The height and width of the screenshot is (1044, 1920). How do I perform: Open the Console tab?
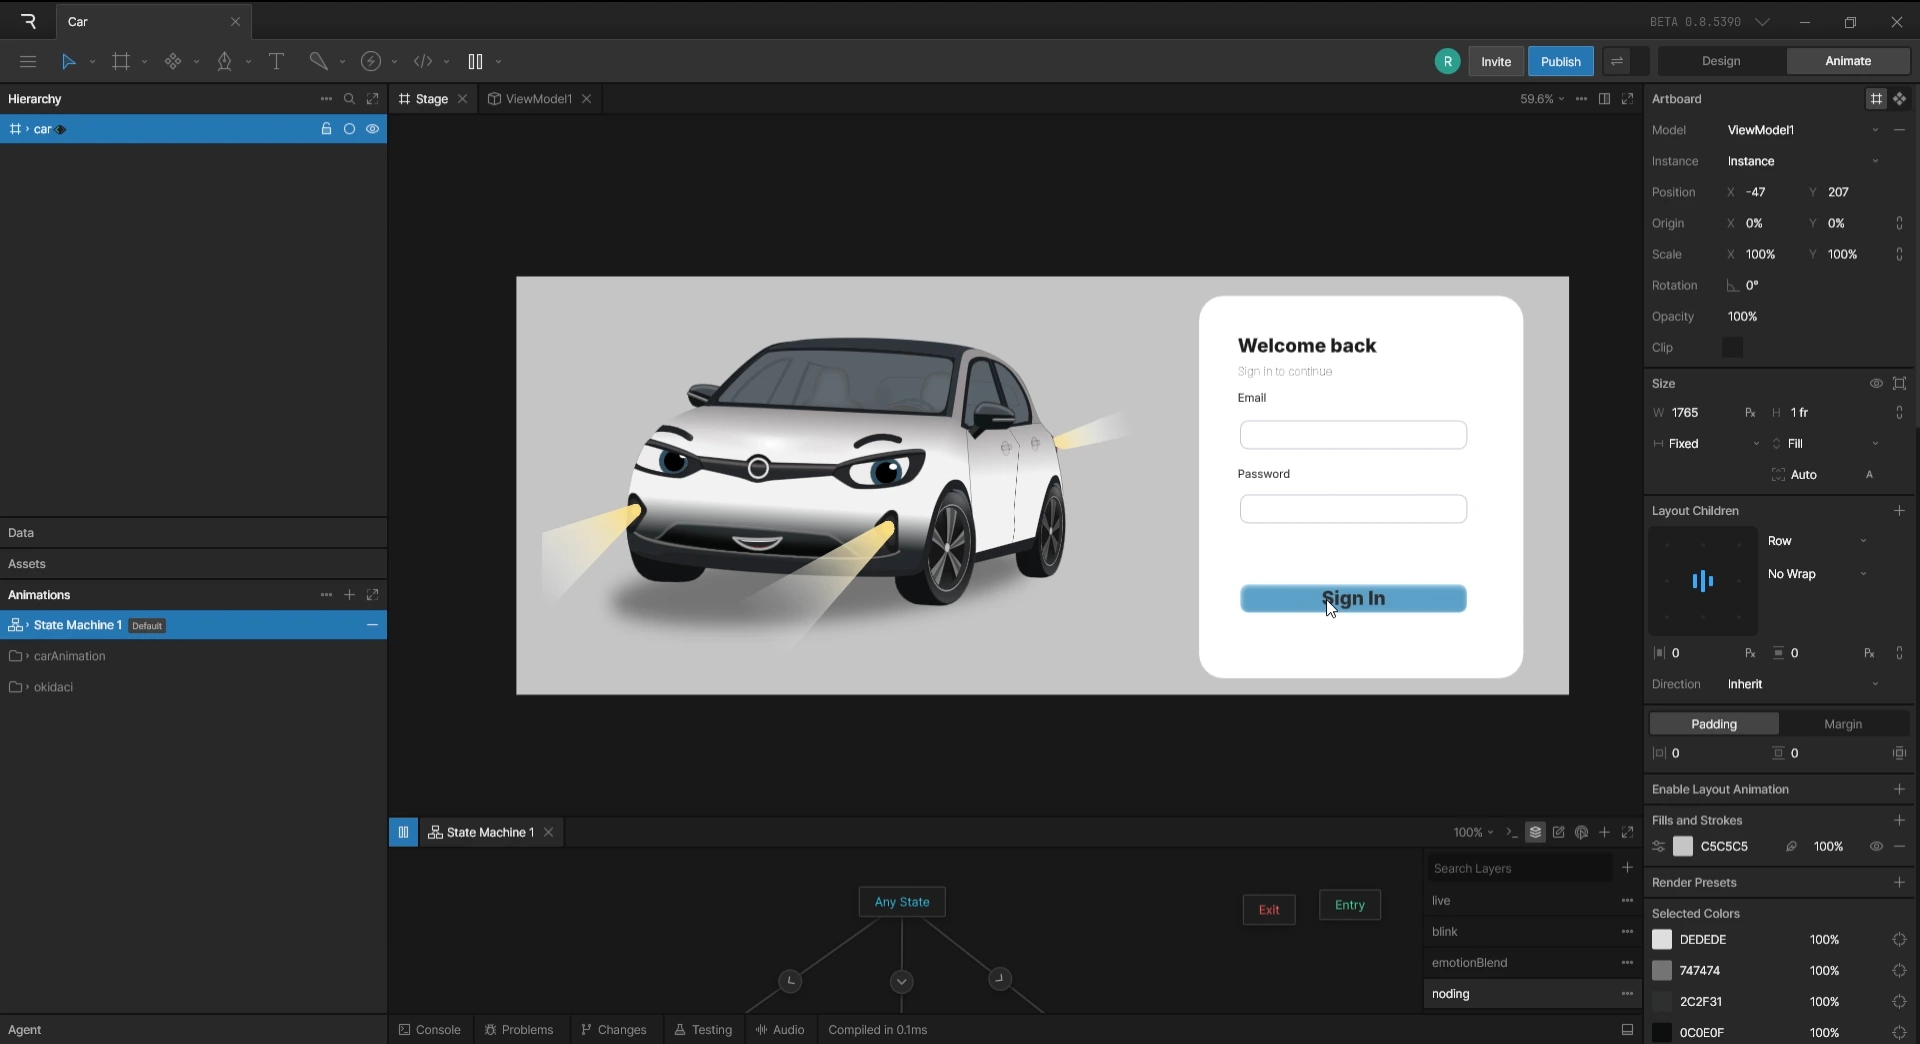[430, 1030]
